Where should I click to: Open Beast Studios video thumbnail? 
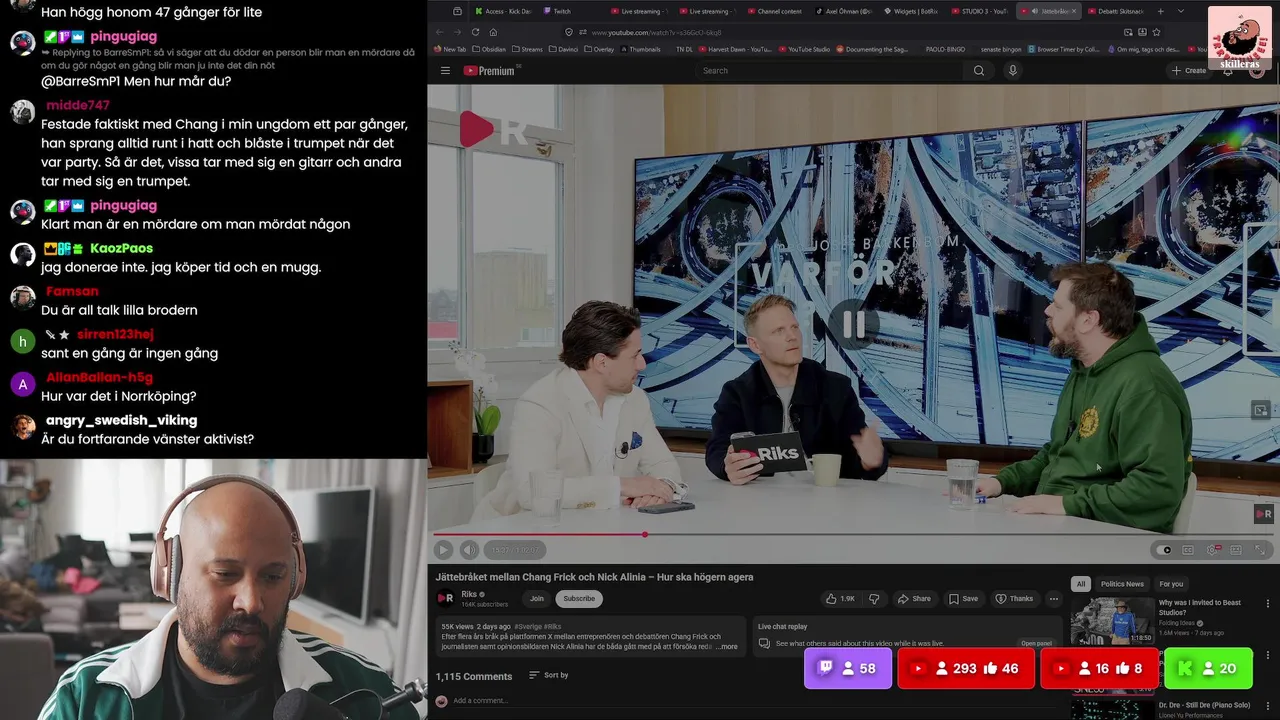[1112, 620]
